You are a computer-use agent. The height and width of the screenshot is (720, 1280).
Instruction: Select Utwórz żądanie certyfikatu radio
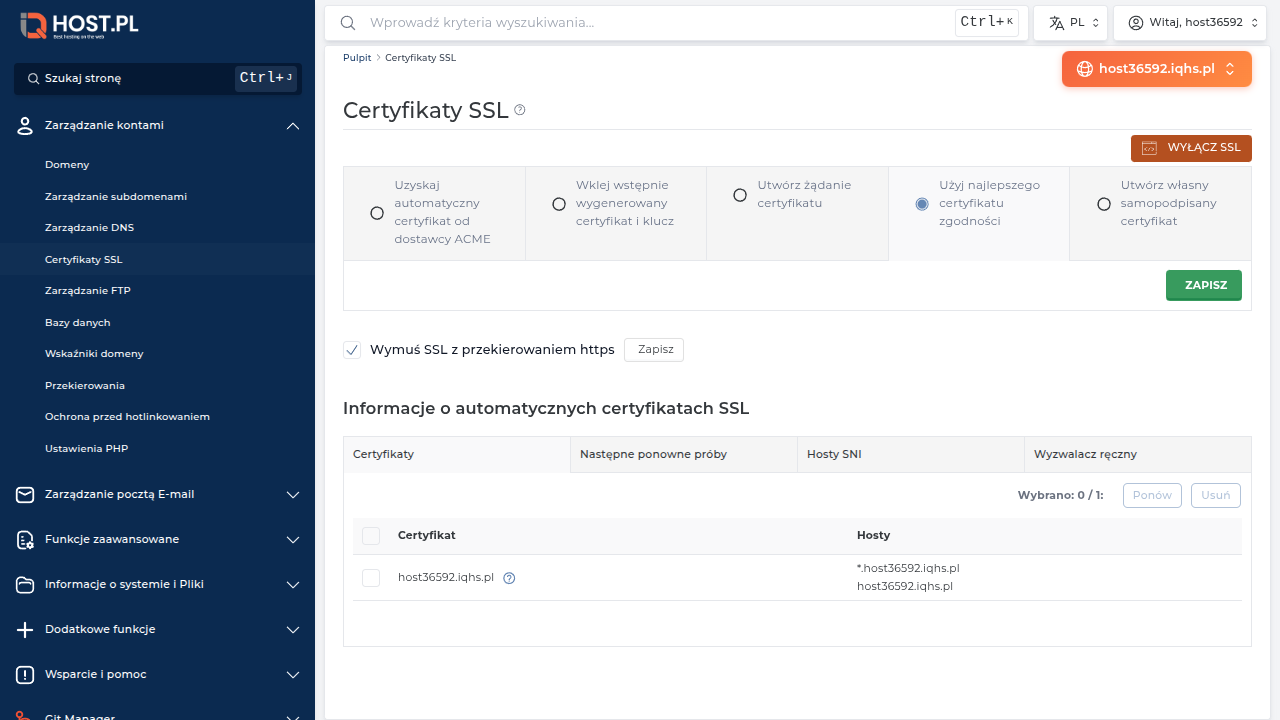[740, 195]
